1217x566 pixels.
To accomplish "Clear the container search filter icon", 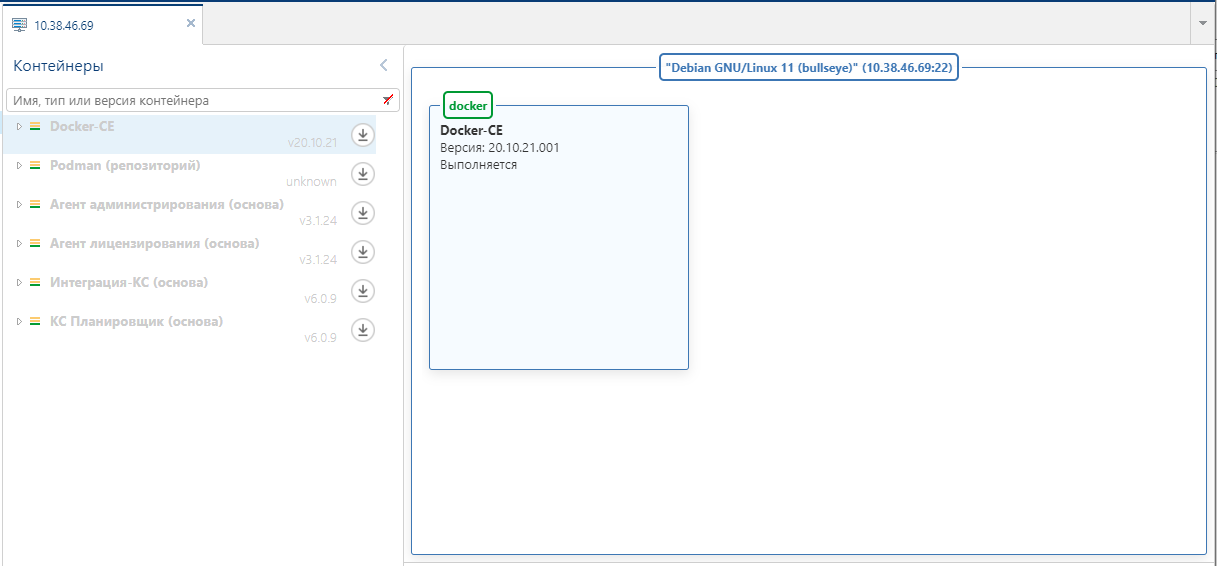I will [x=388, y=100].
